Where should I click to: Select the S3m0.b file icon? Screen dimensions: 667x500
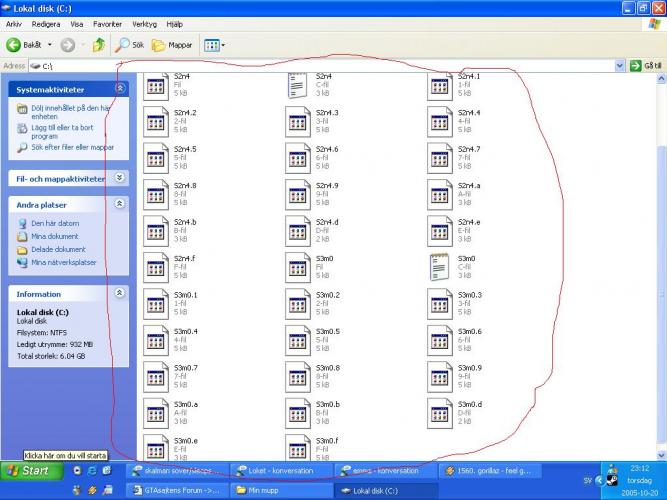click(298, 414)
